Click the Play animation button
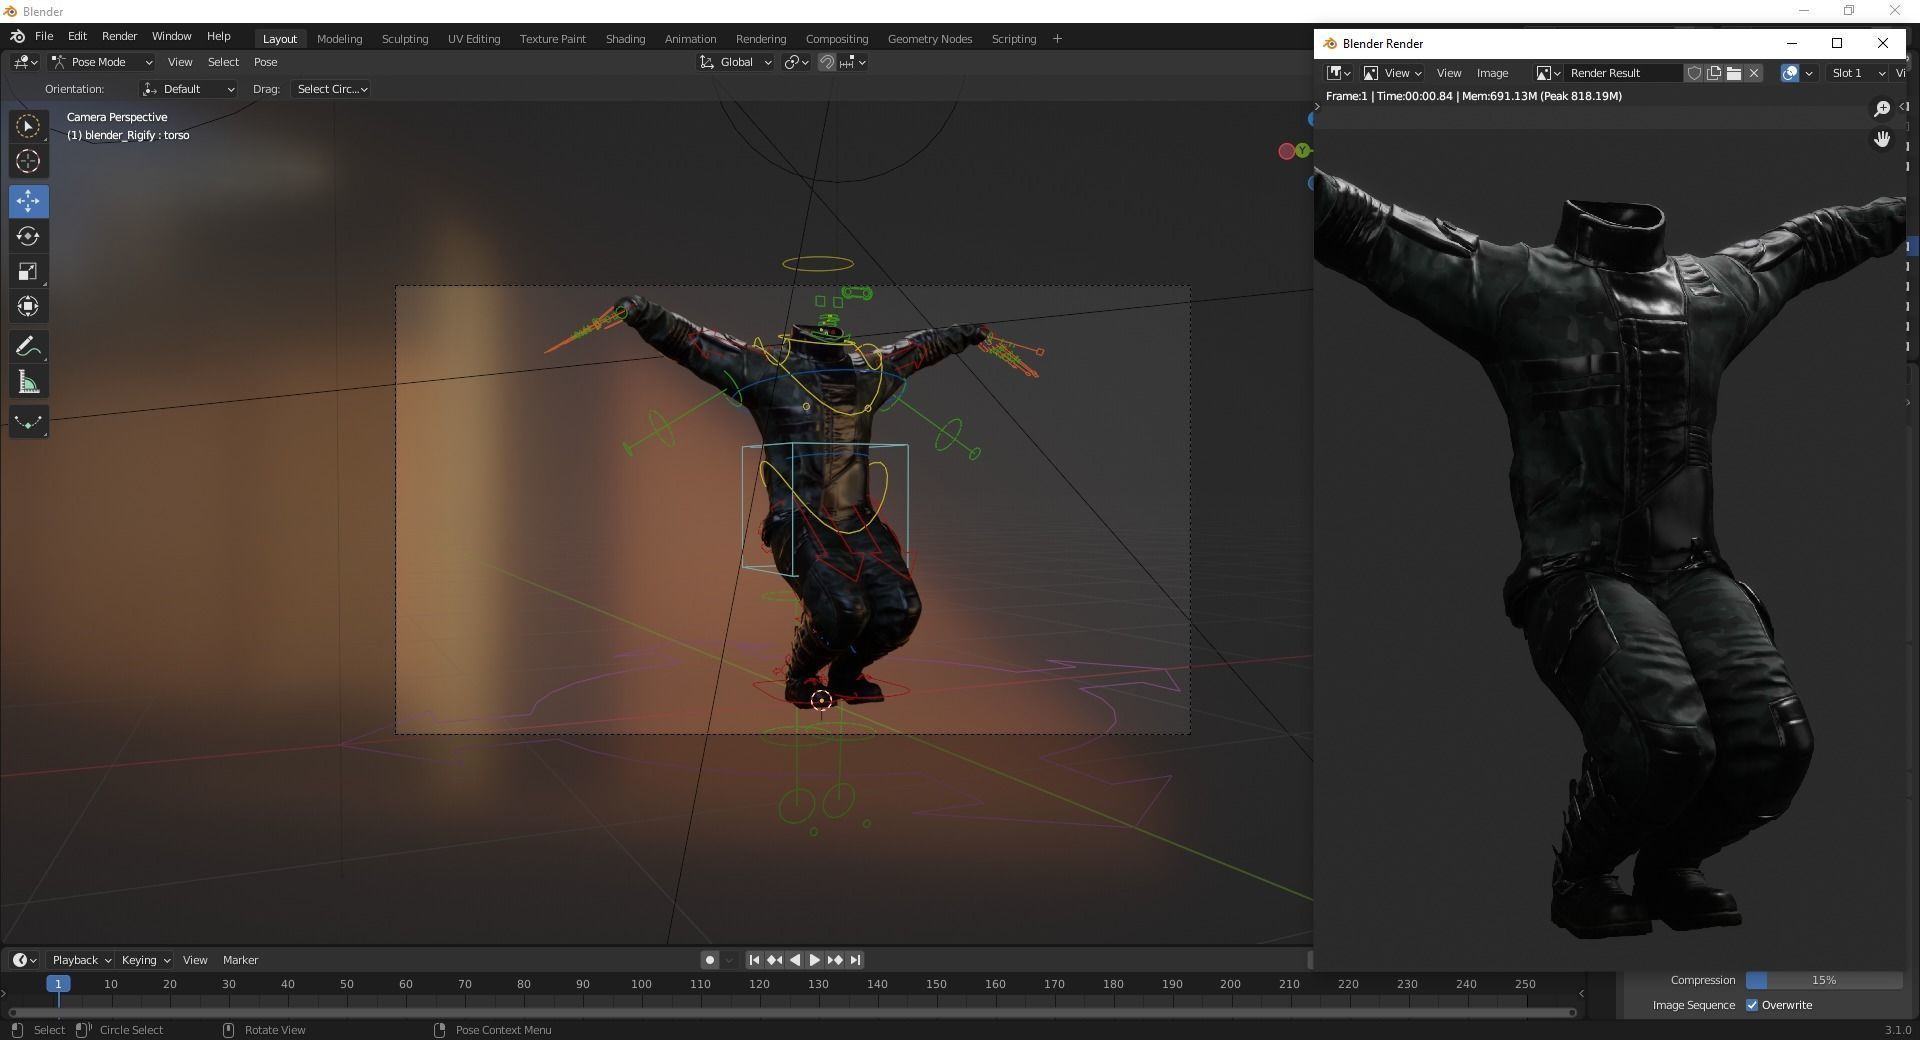 [815, 960]
